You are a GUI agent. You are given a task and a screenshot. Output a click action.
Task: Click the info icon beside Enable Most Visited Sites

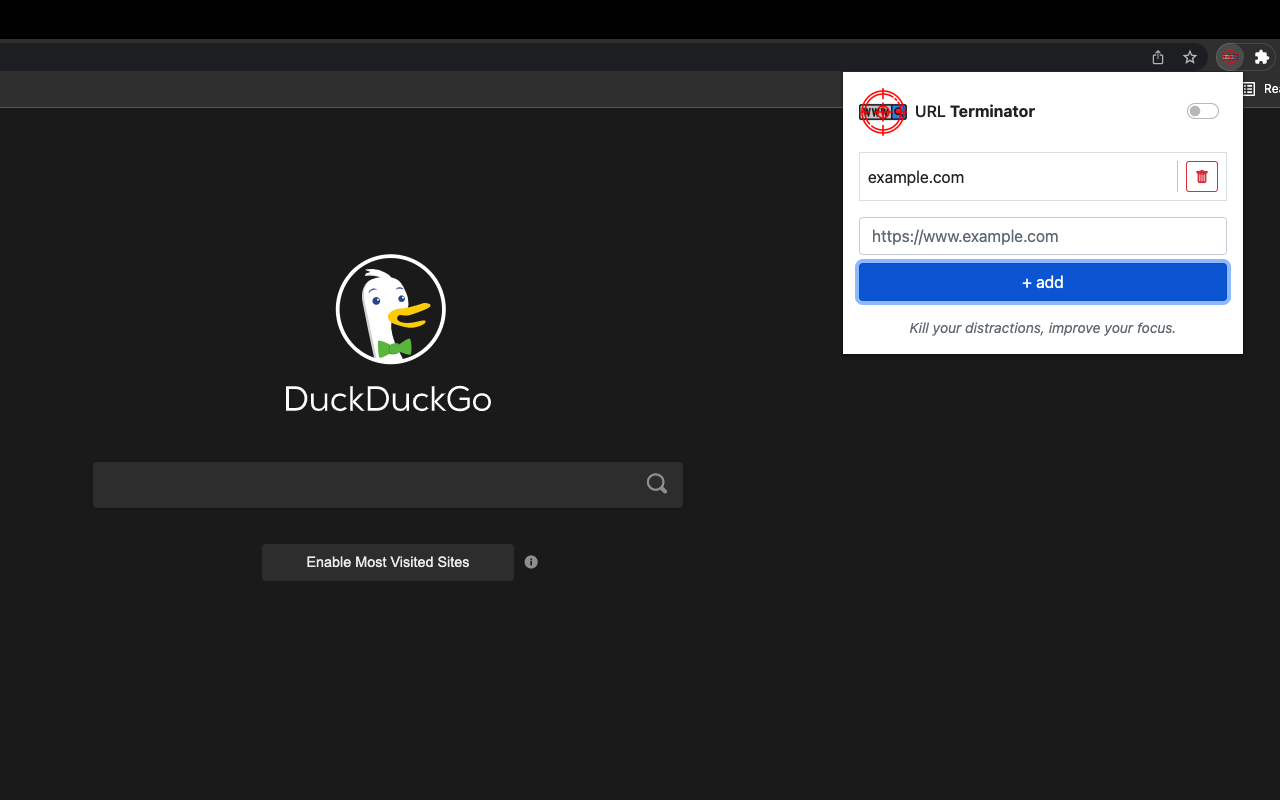point(531,562)
